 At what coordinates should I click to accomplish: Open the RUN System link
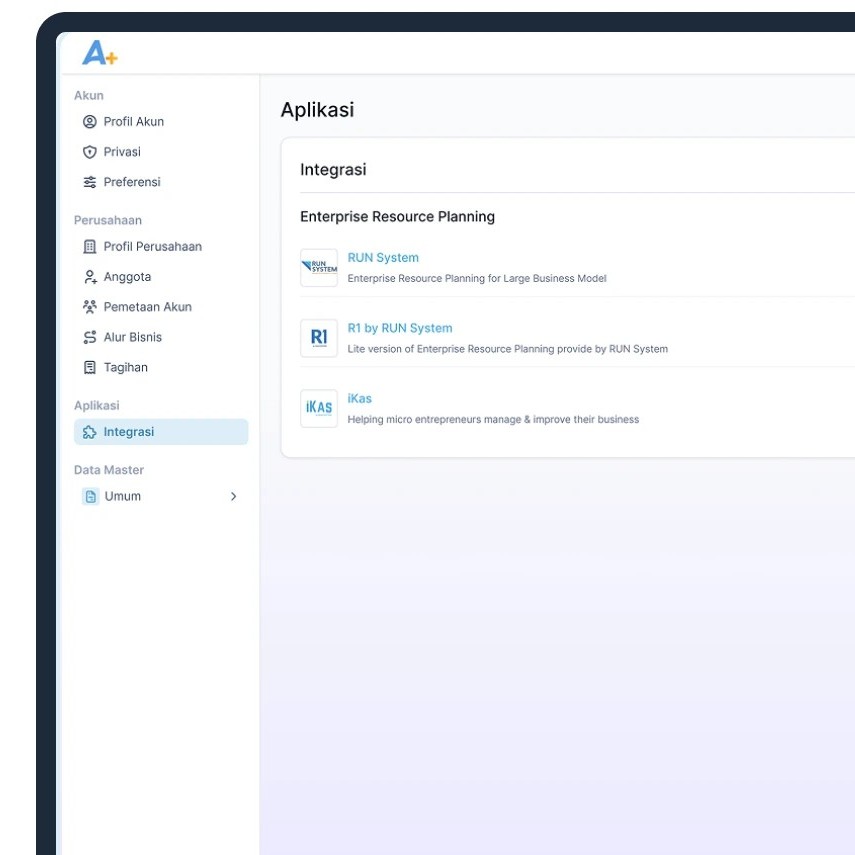pos(383,258)
